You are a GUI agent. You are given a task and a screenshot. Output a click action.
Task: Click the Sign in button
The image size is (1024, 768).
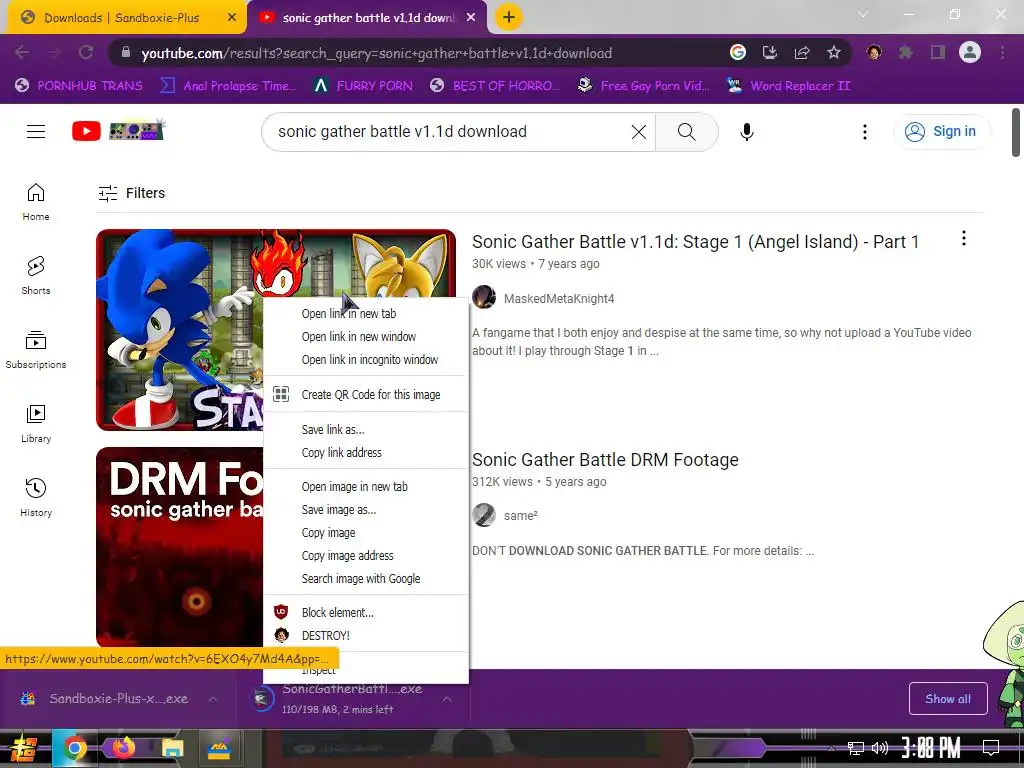[x=941, y=131]
